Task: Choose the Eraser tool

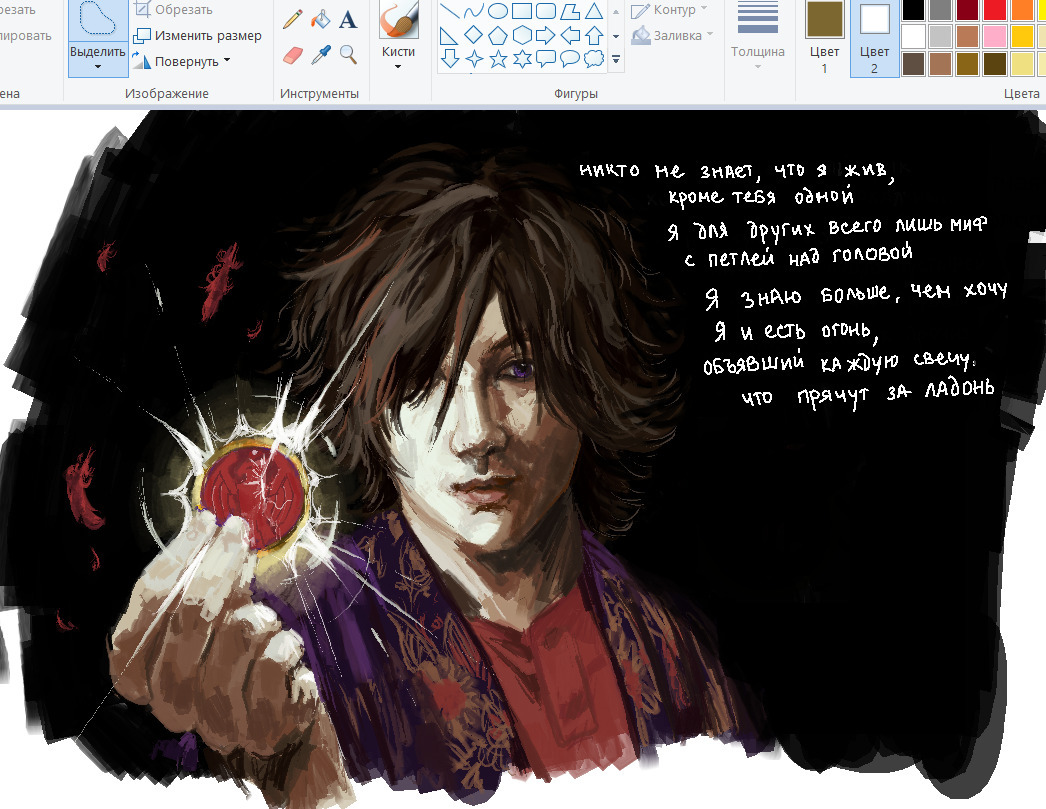Action: (292, 54)
